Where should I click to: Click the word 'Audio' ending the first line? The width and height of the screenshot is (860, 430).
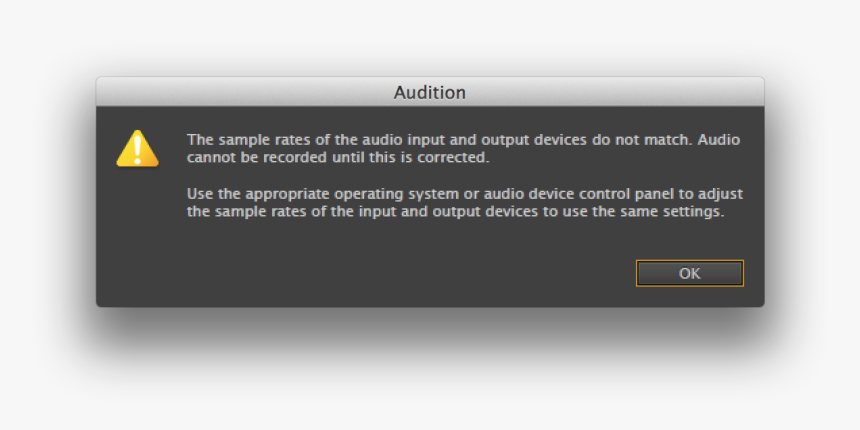719,139
